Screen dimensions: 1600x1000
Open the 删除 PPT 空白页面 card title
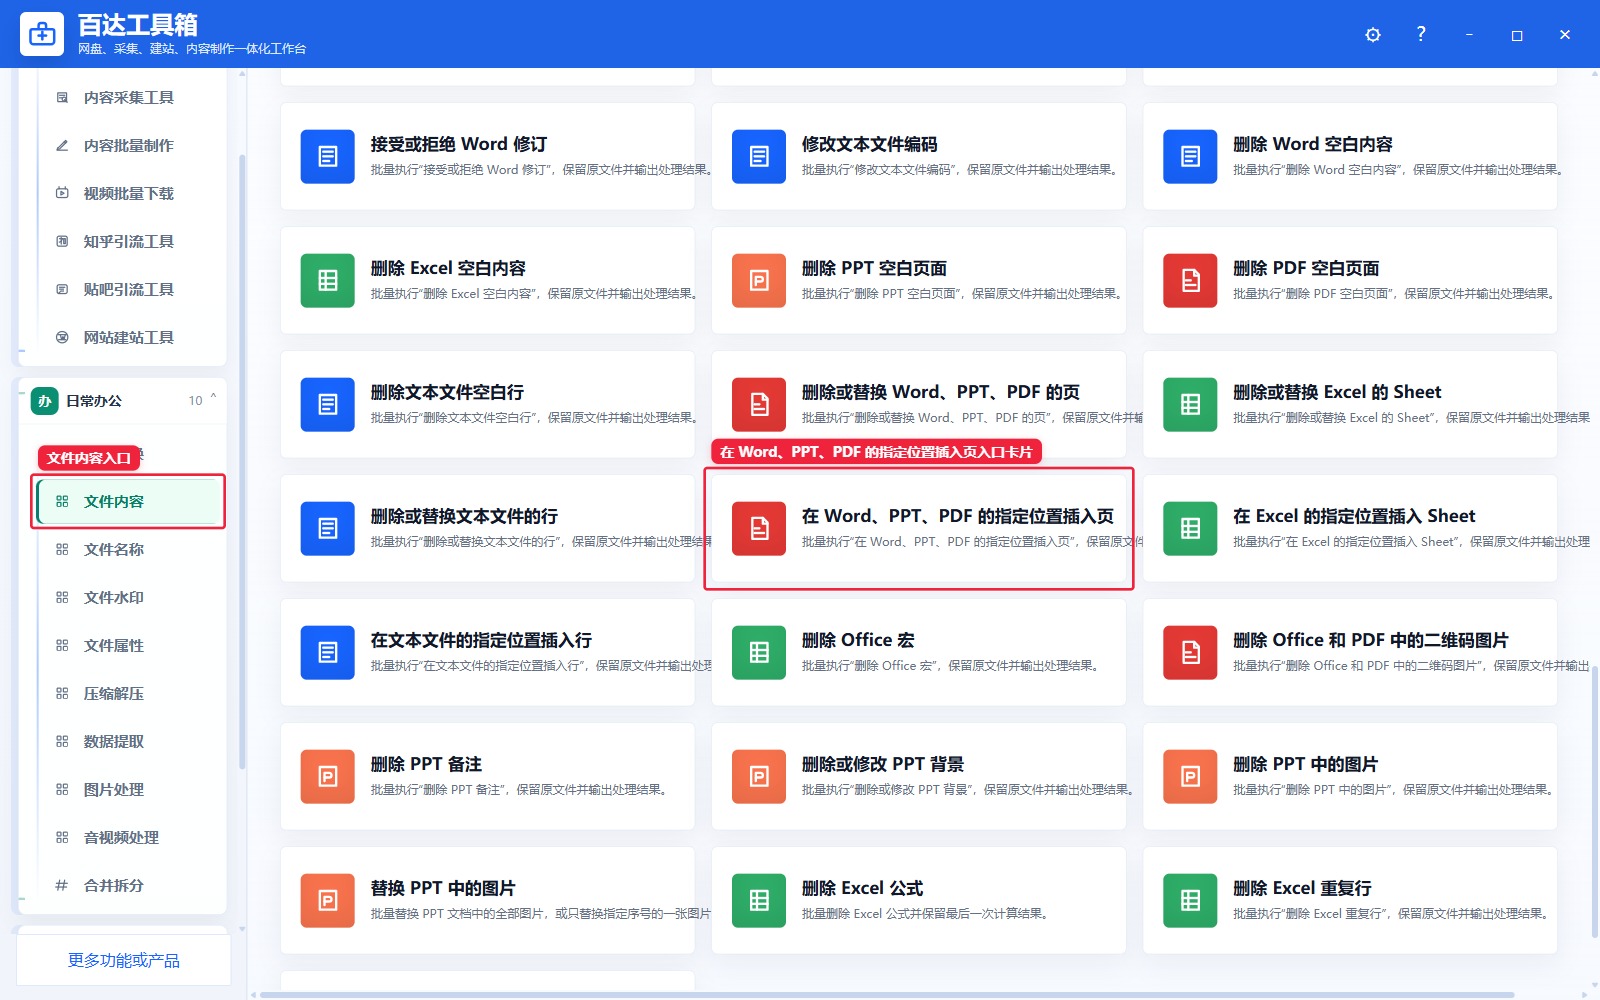(x=875, y=268)
